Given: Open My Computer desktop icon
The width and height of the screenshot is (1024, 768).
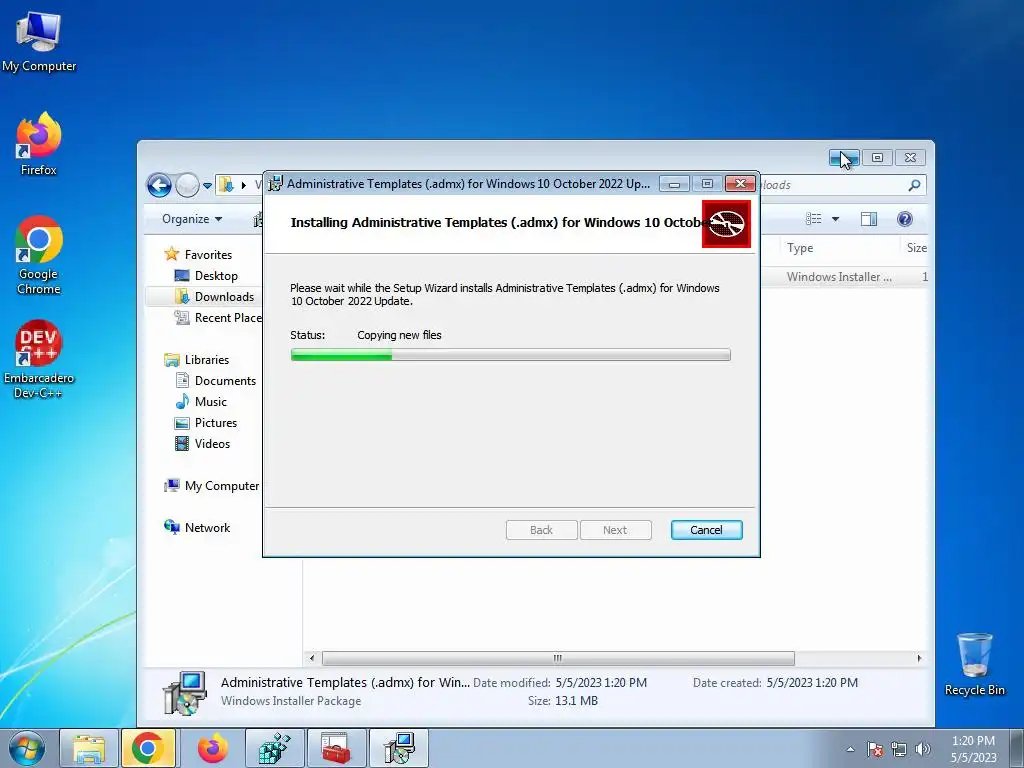Looking at the screenshot, I should pyautogui.click(x=39, y=42).
